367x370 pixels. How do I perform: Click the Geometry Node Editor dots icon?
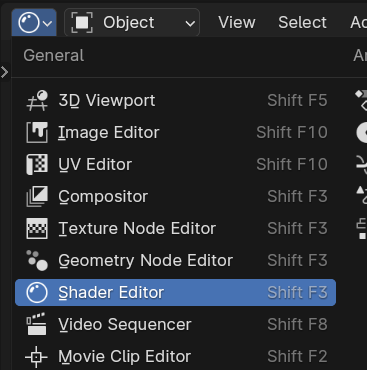[x=37, y=260]
